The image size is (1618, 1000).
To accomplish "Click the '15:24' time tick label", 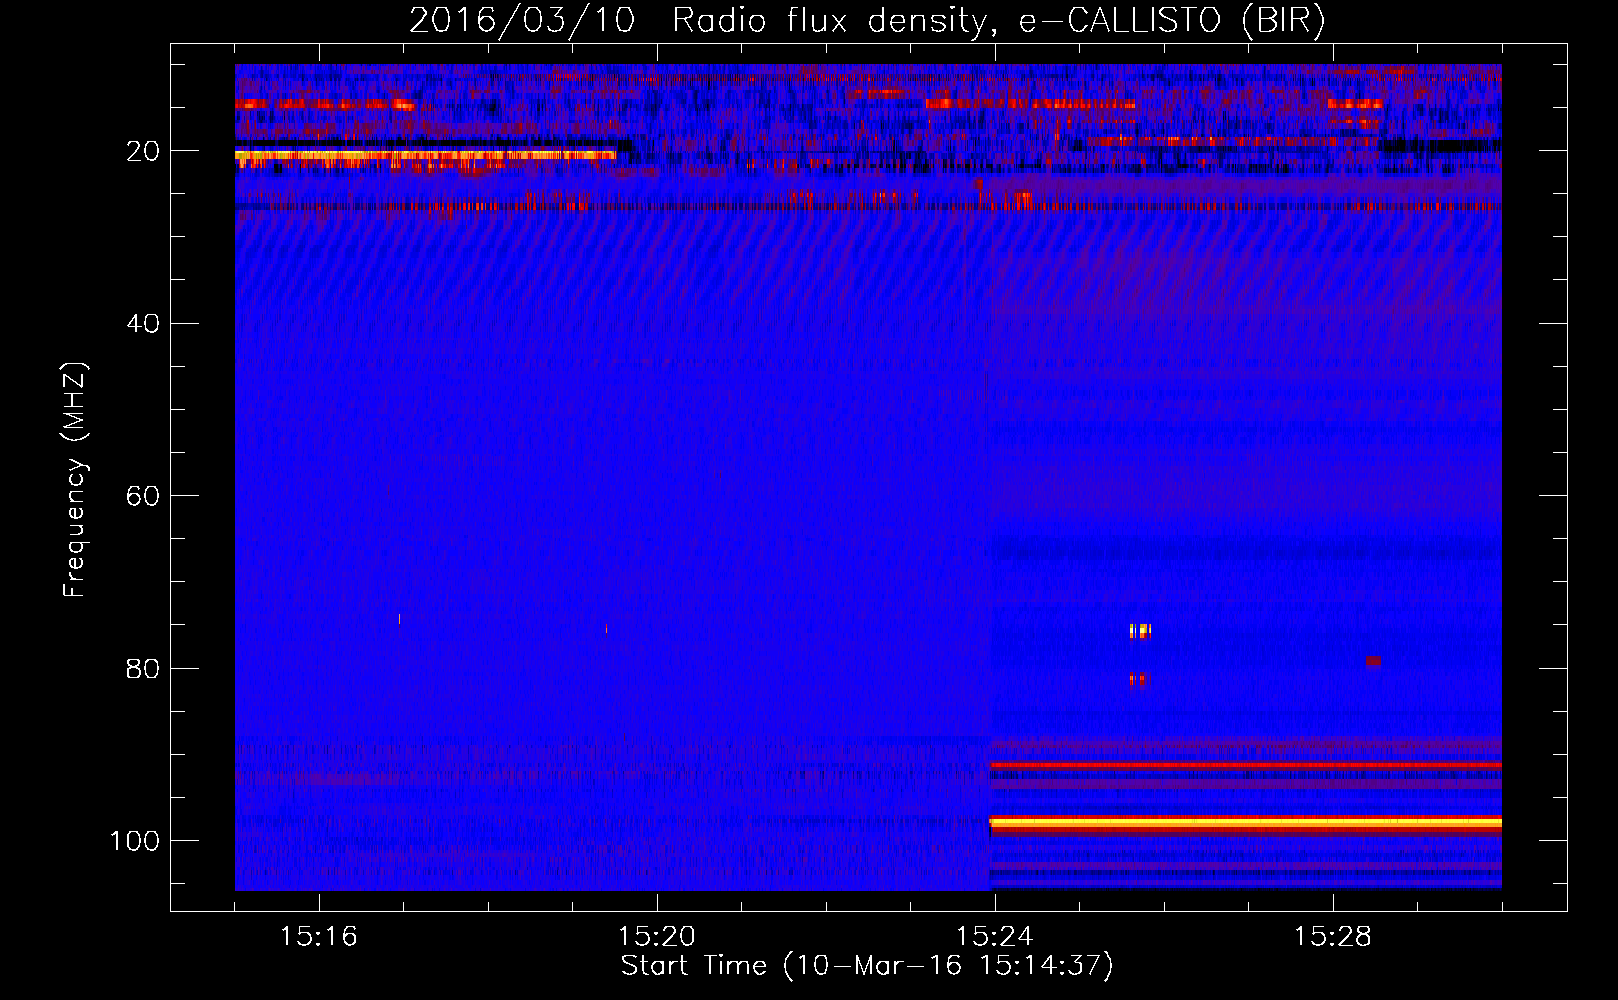I will coord(995,936).
